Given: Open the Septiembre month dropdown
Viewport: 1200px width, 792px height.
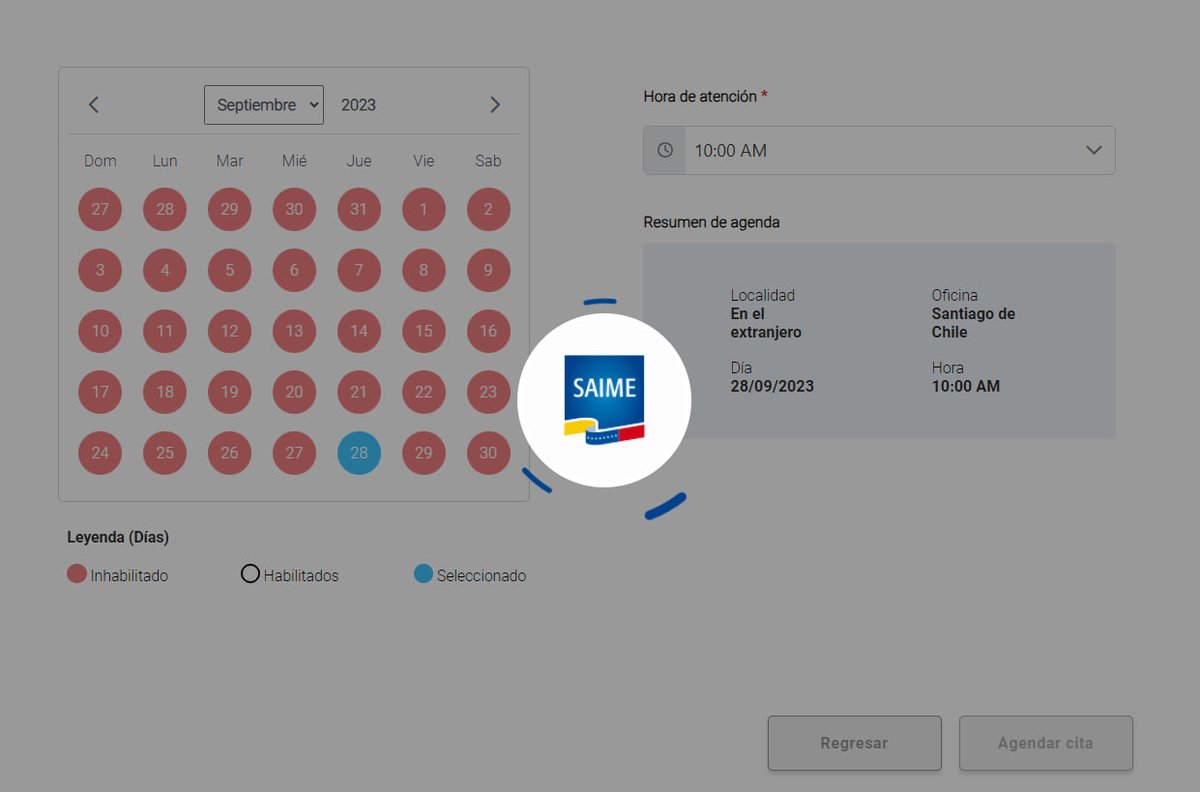Looking at the screenshot, I should coord(264,105).
